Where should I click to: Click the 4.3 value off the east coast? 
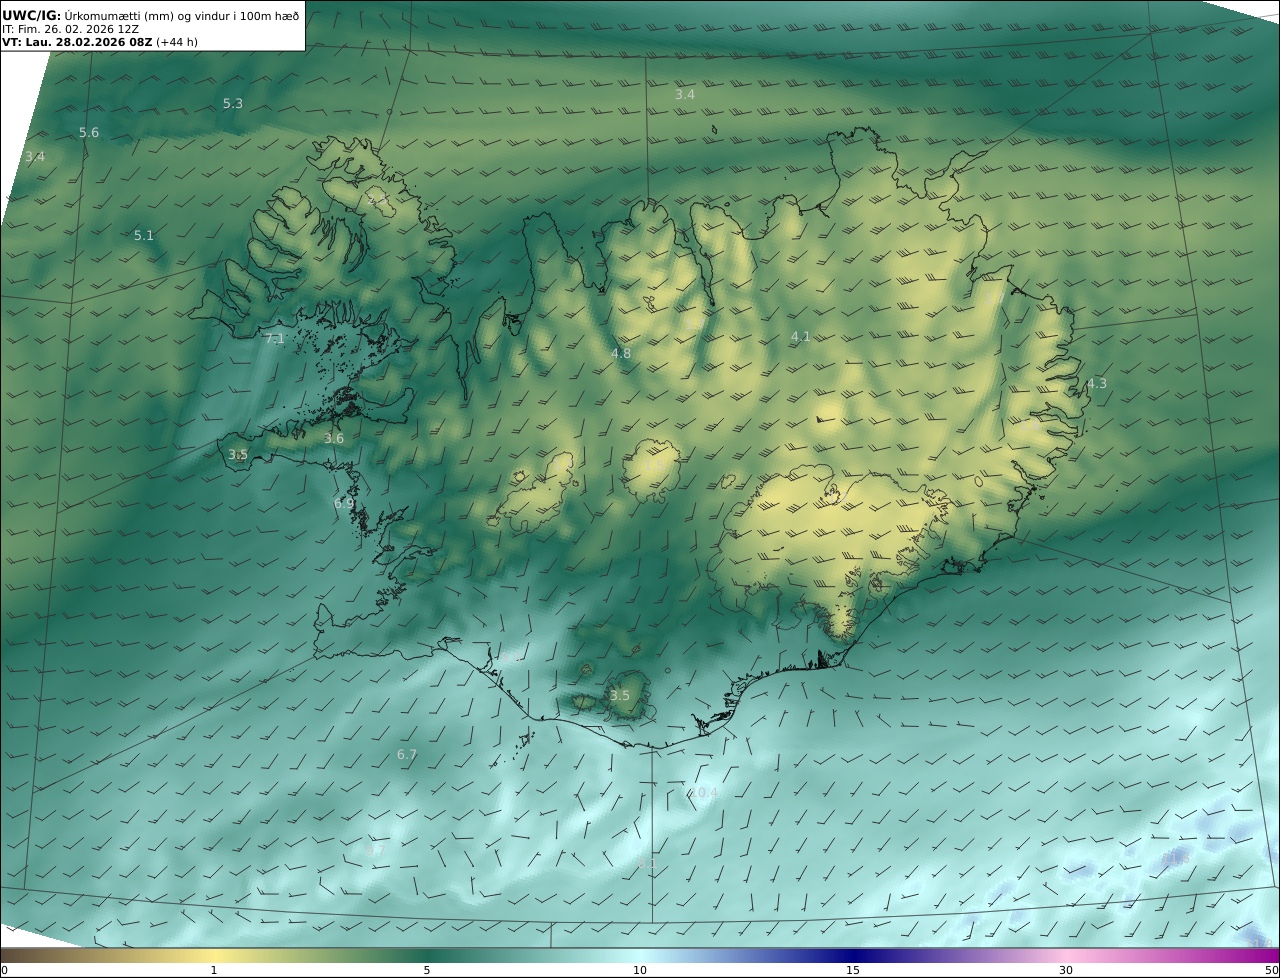coord(1097,384)
